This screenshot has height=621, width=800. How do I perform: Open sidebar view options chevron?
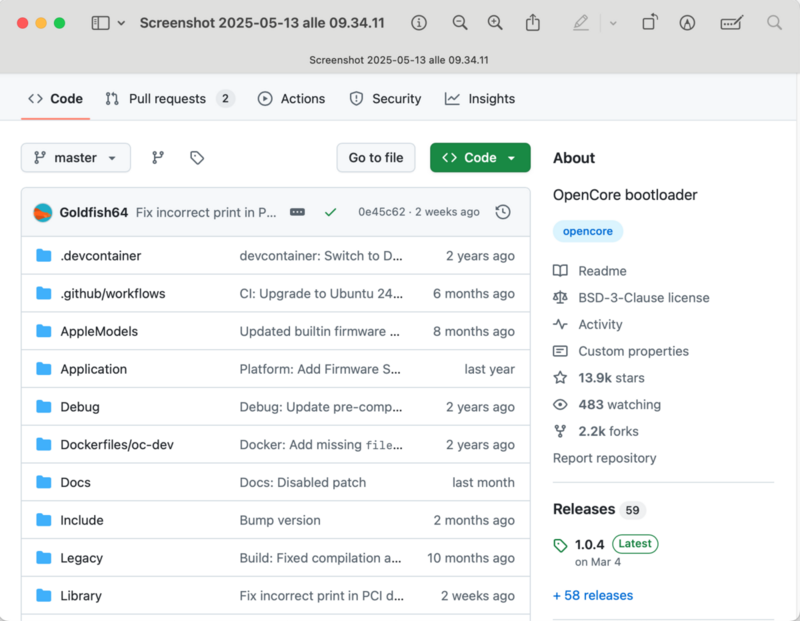(121, 23)
